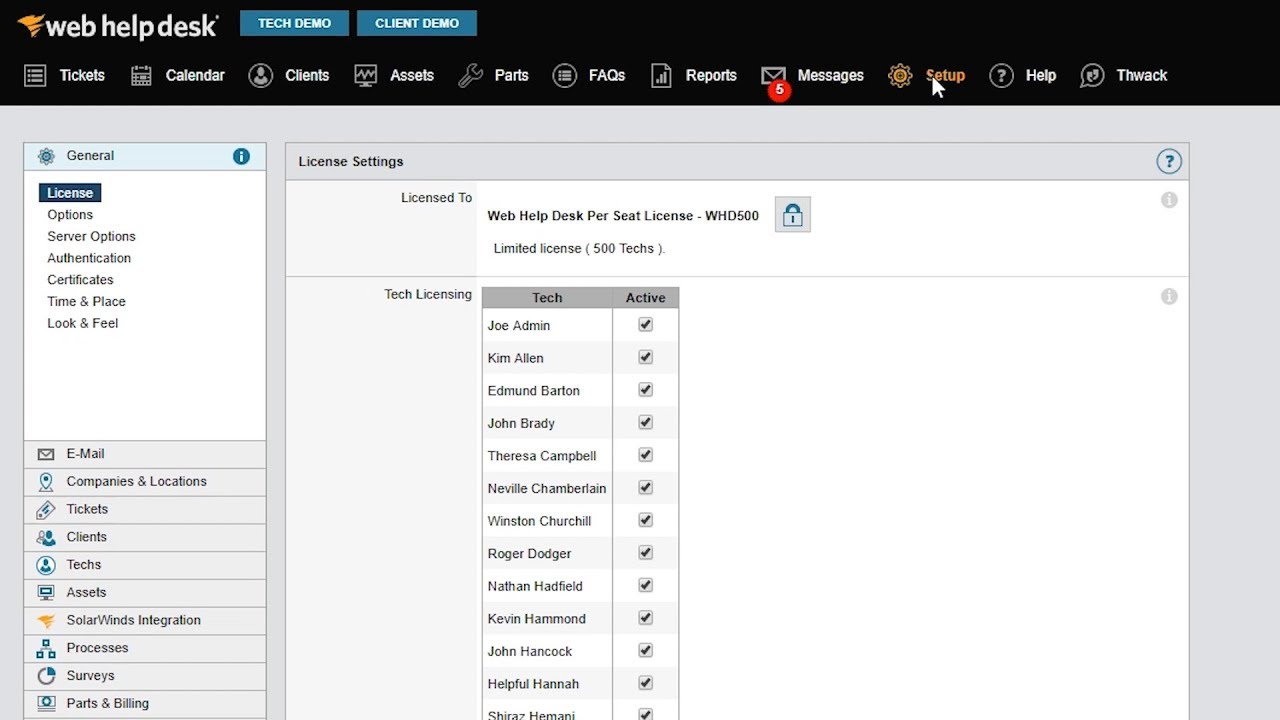Click the Clients person icon in top navigation
The width and height of the screenshot is (1280, 720).
[x=261, y=76]
